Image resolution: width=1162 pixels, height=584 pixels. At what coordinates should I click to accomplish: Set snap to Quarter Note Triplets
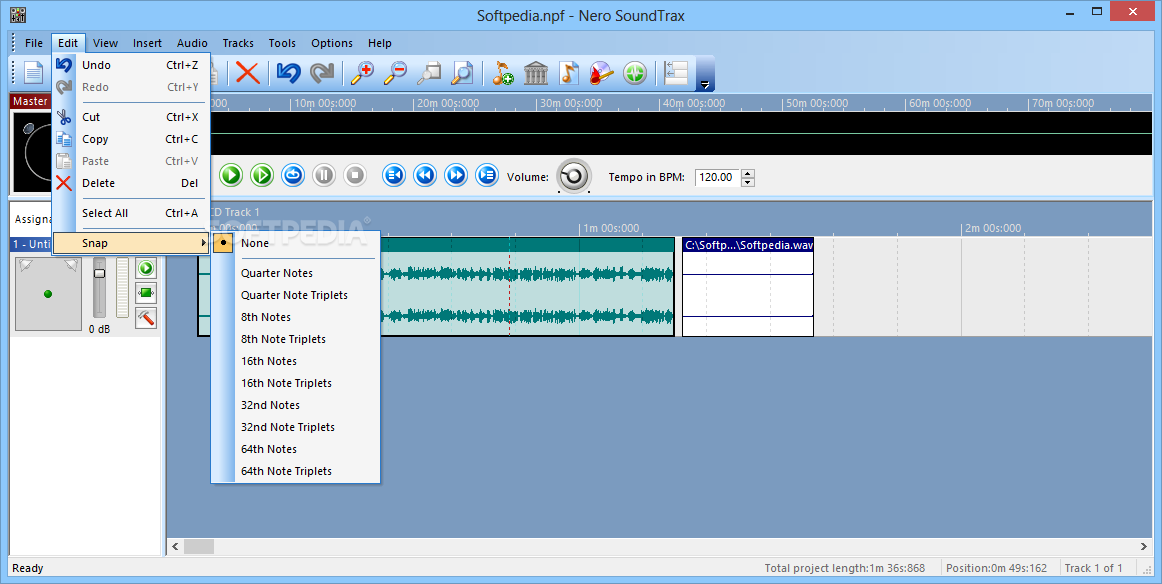tap(296, 295)
